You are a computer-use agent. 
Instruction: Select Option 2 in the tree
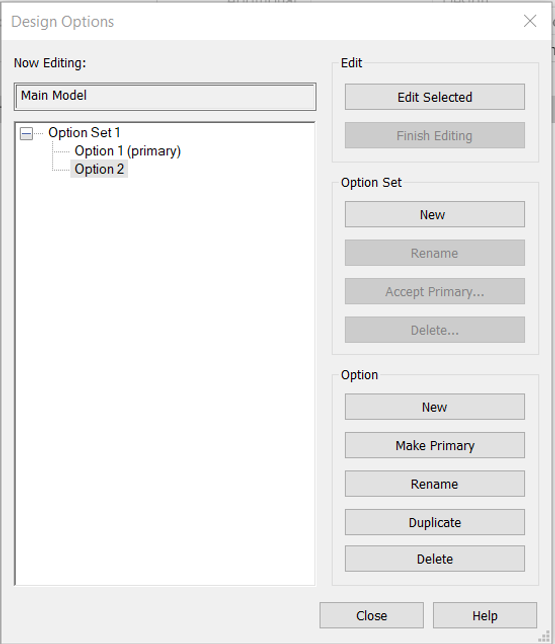[99, 169]
